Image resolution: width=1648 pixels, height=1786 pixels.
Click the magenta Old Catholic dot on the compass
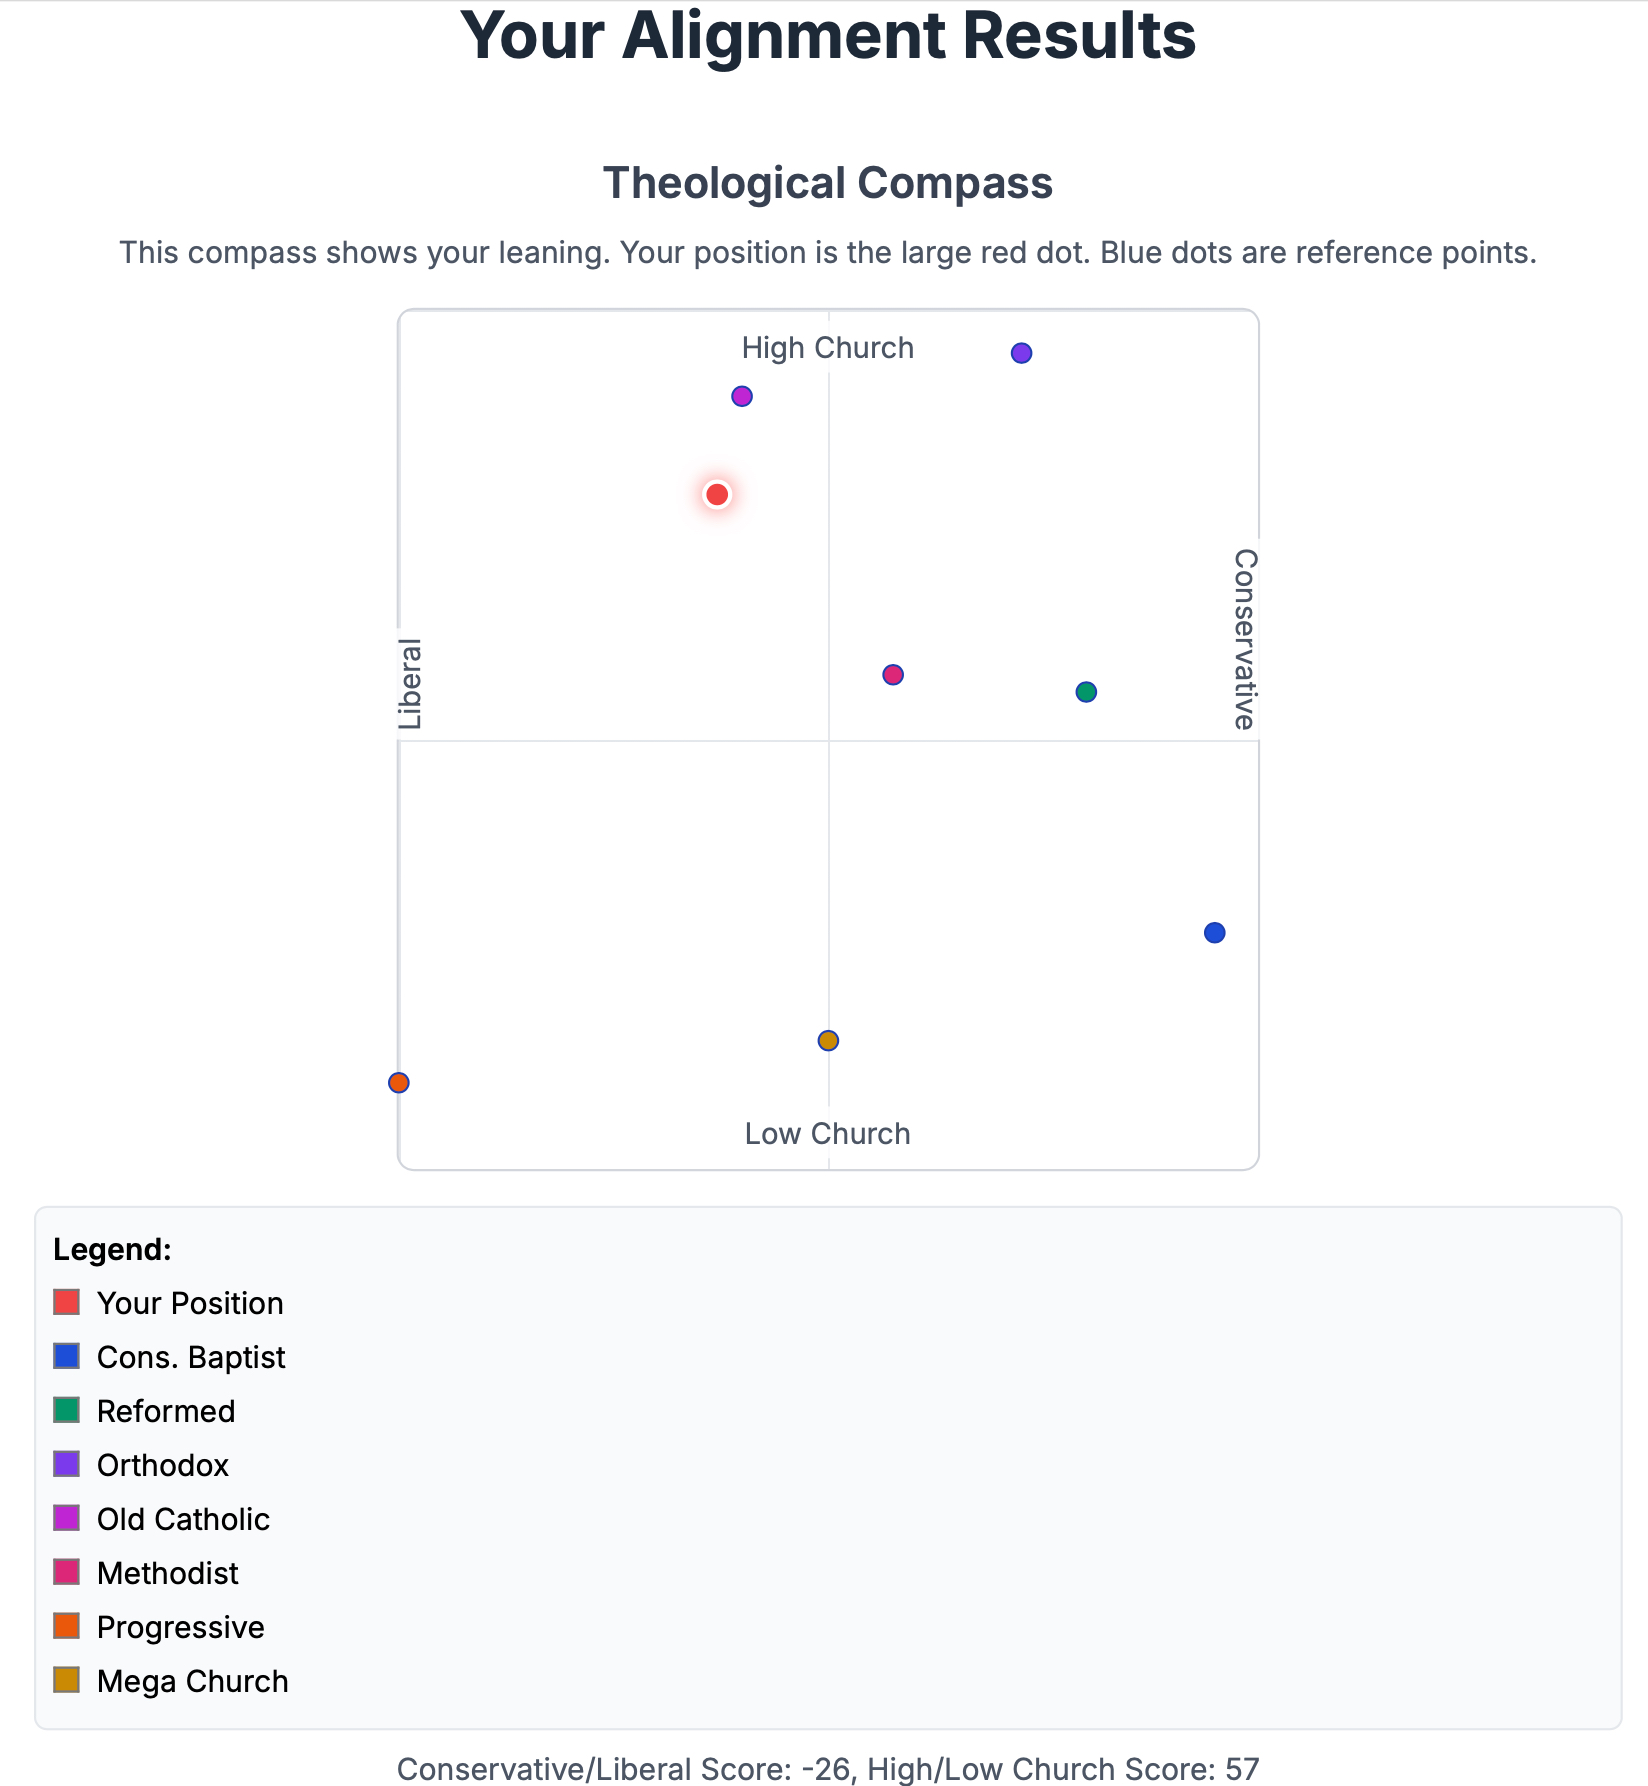[x=742, y=396]
